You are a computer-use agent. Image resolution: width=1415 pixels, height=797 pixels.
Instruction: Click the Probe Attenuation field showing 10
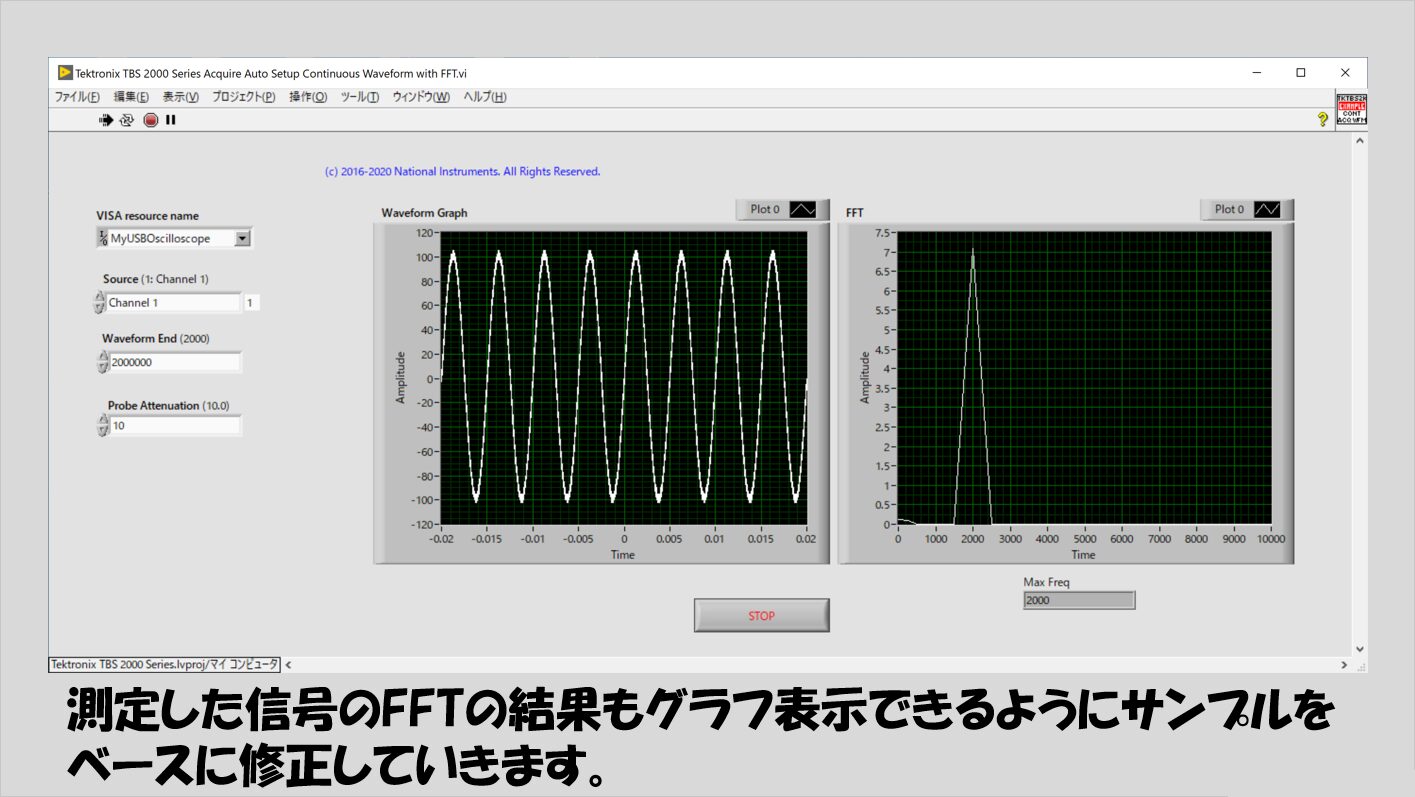pyautogui.click(x=175, y=425)
